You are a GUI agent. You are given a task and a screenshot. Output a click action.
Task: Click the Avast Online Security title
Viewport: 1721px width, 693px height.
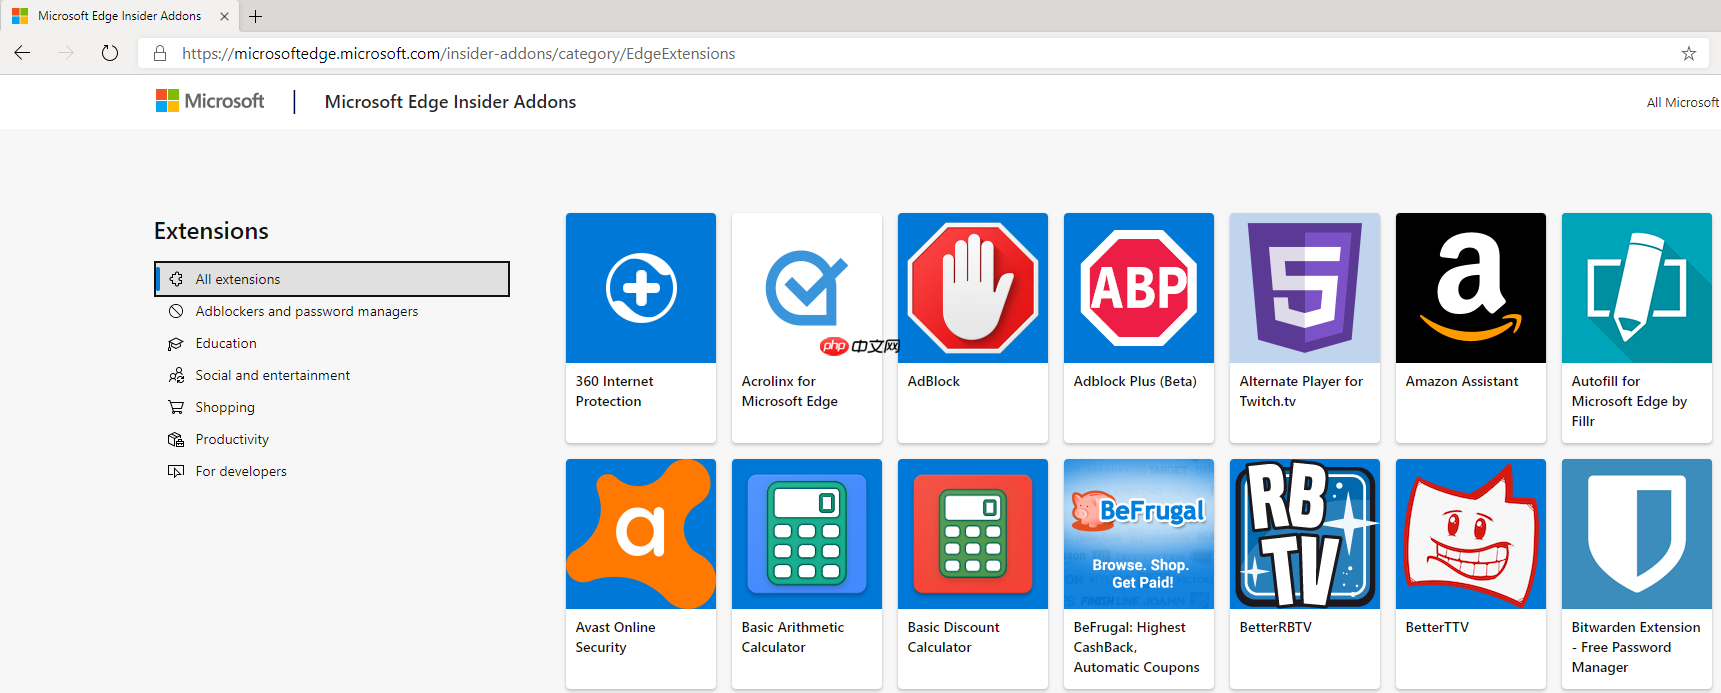(x=615, y=637)
